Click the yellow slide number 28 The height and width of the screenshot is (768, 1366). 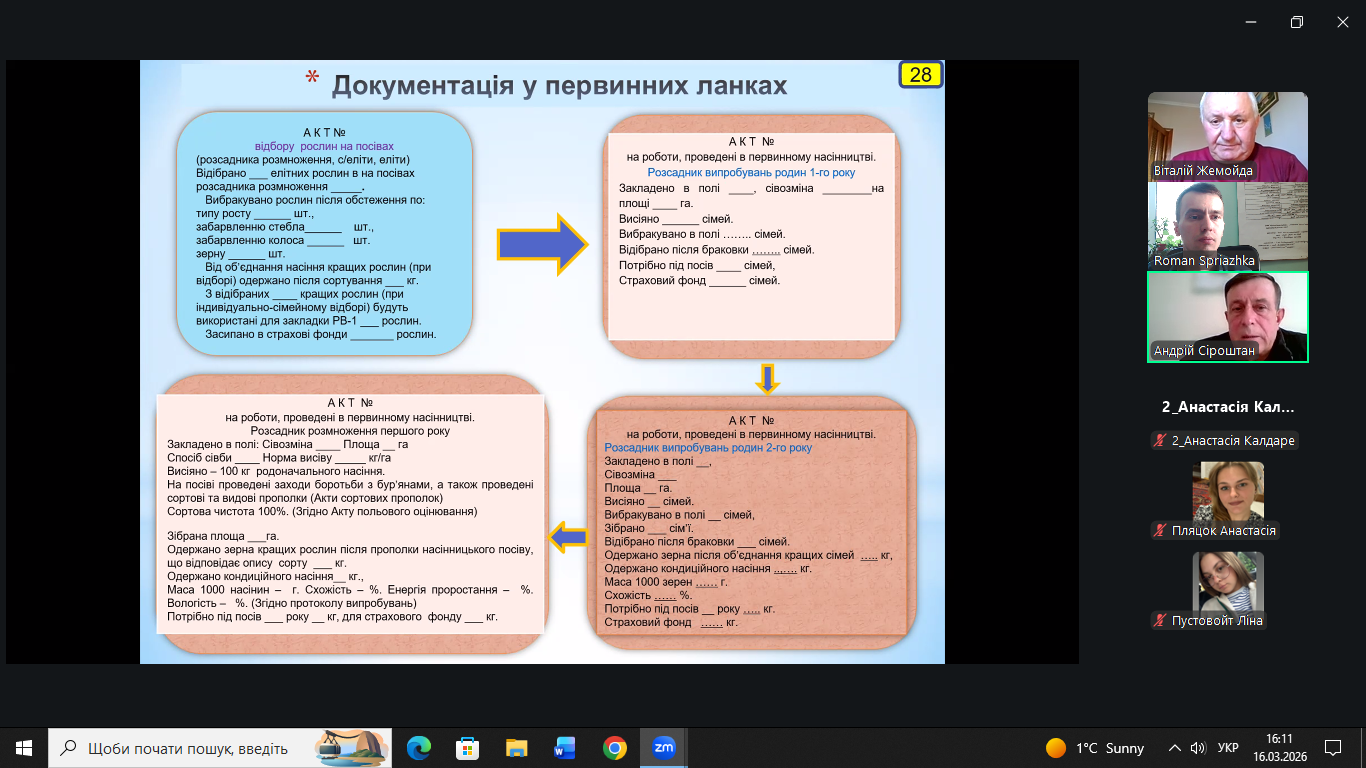click(x=920, y=75)
